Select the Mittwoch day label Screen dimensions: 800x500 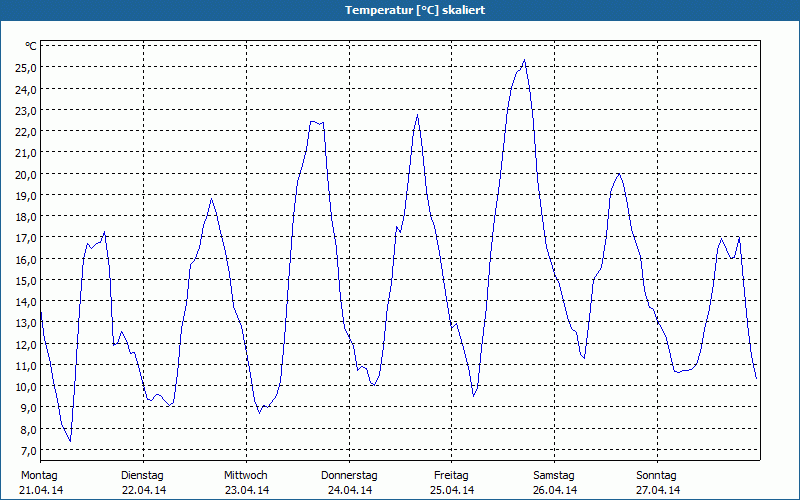coord(246,475)
